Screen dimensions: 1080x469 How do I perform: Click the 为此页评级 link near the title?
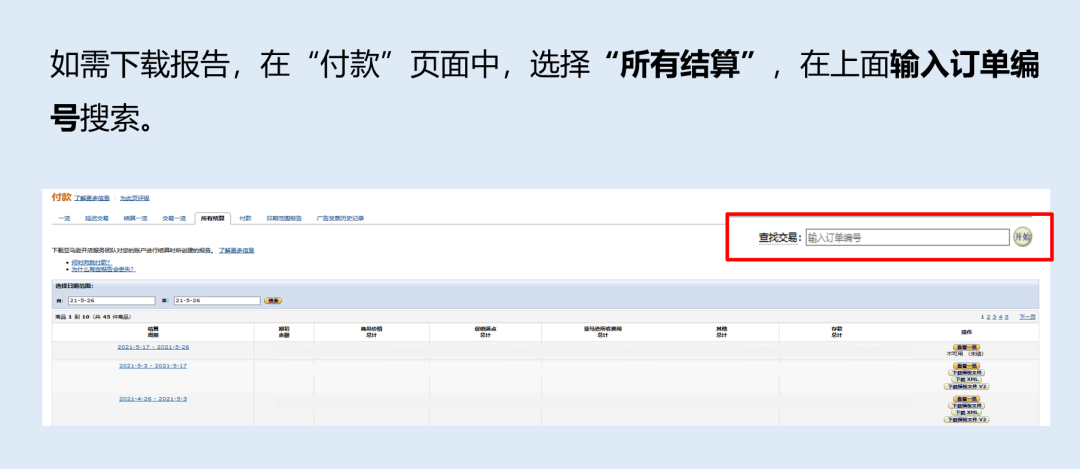point(135,199)
